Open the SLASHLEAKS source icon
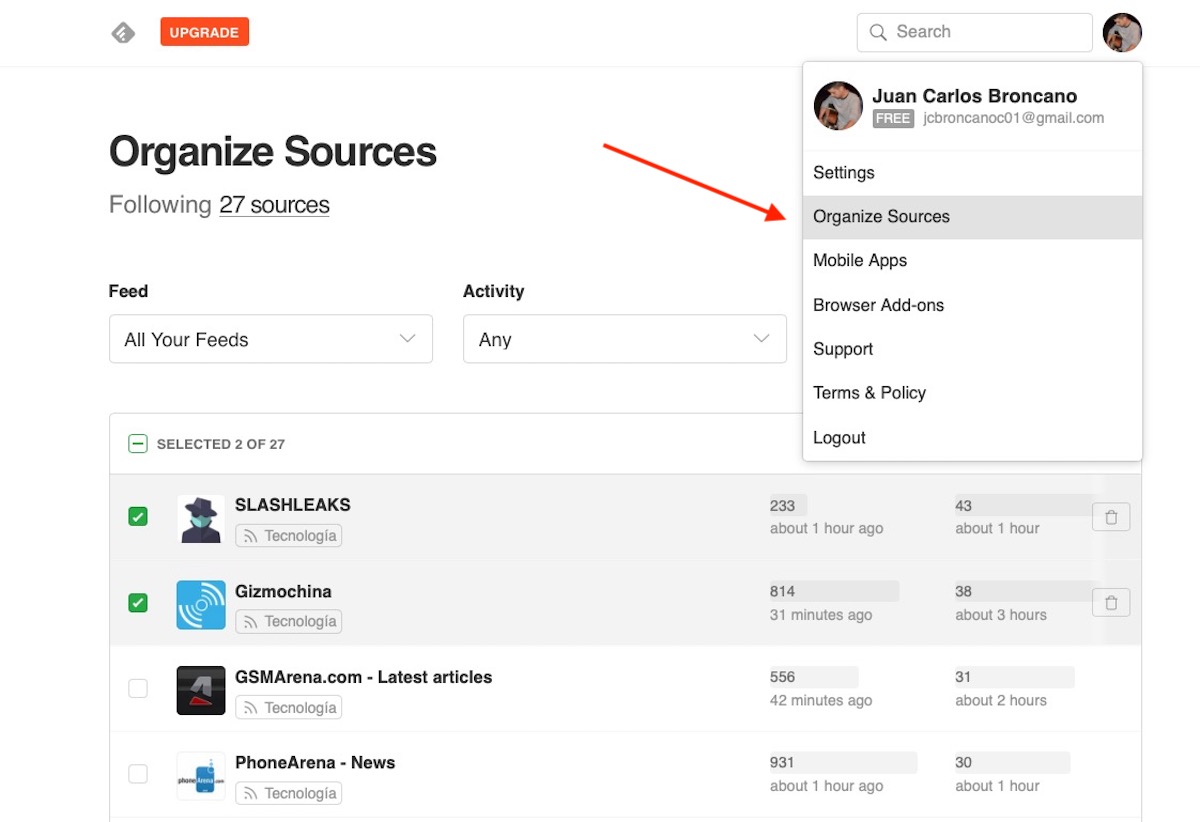Viewport: 1200px width, 822px height. [x=201, y=519]
